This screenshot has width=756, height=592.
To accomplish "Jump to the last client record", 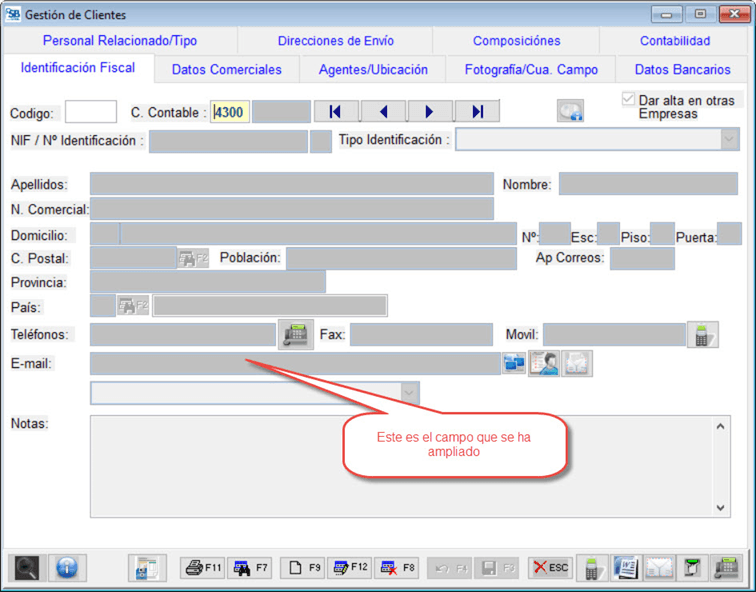I will (x=477, y=112).
